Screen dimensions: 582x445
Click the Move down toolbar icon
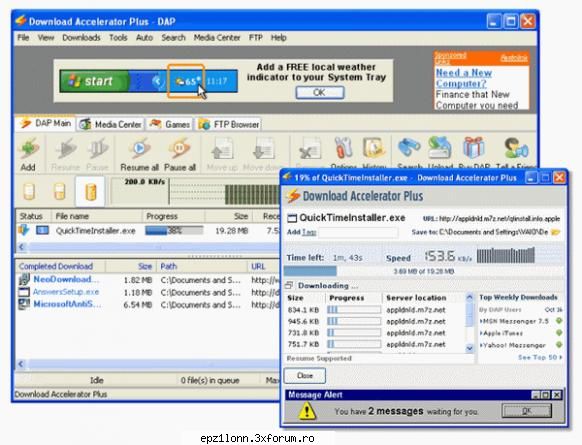pyautogui.click(x=263, y=149)
